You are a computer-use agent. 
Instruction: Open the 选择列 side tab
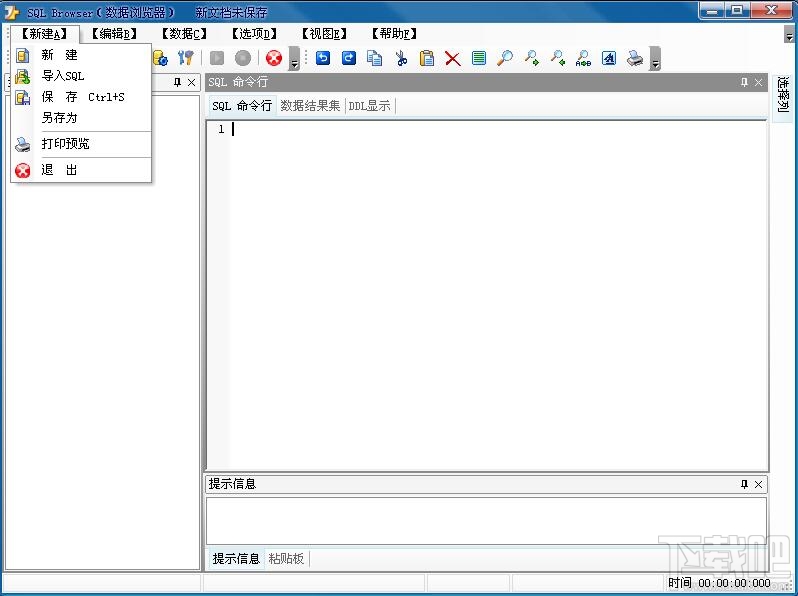point(783,98)
